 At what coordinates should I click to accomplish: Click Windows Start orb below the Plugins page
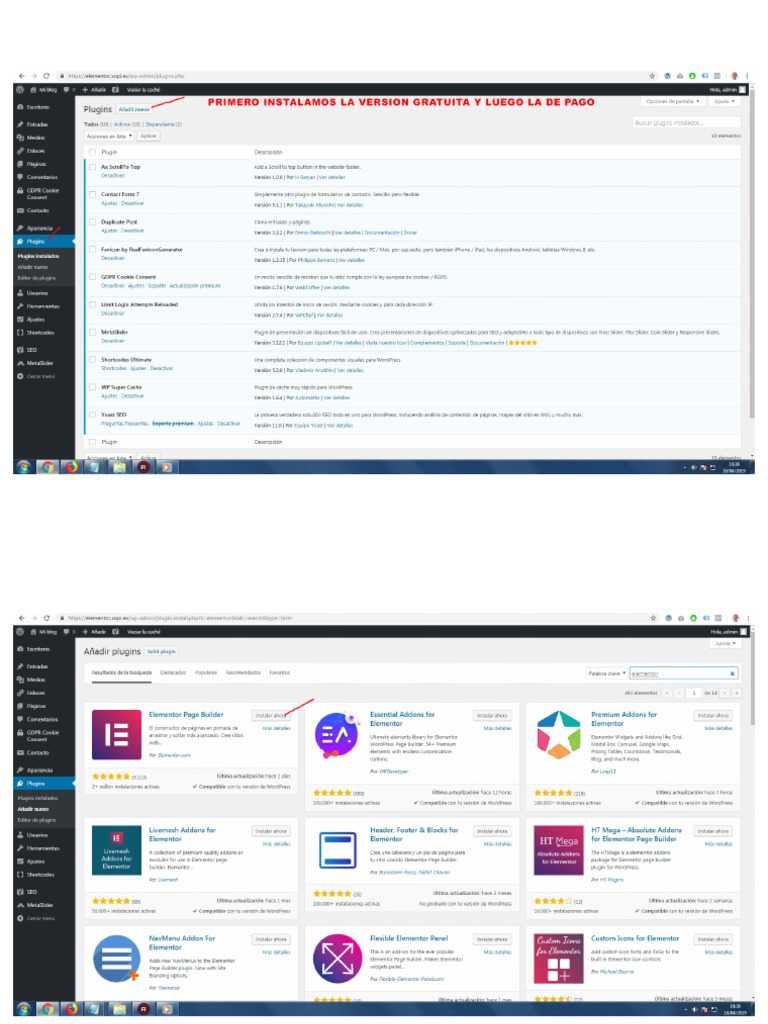click(x=24, y=467)
